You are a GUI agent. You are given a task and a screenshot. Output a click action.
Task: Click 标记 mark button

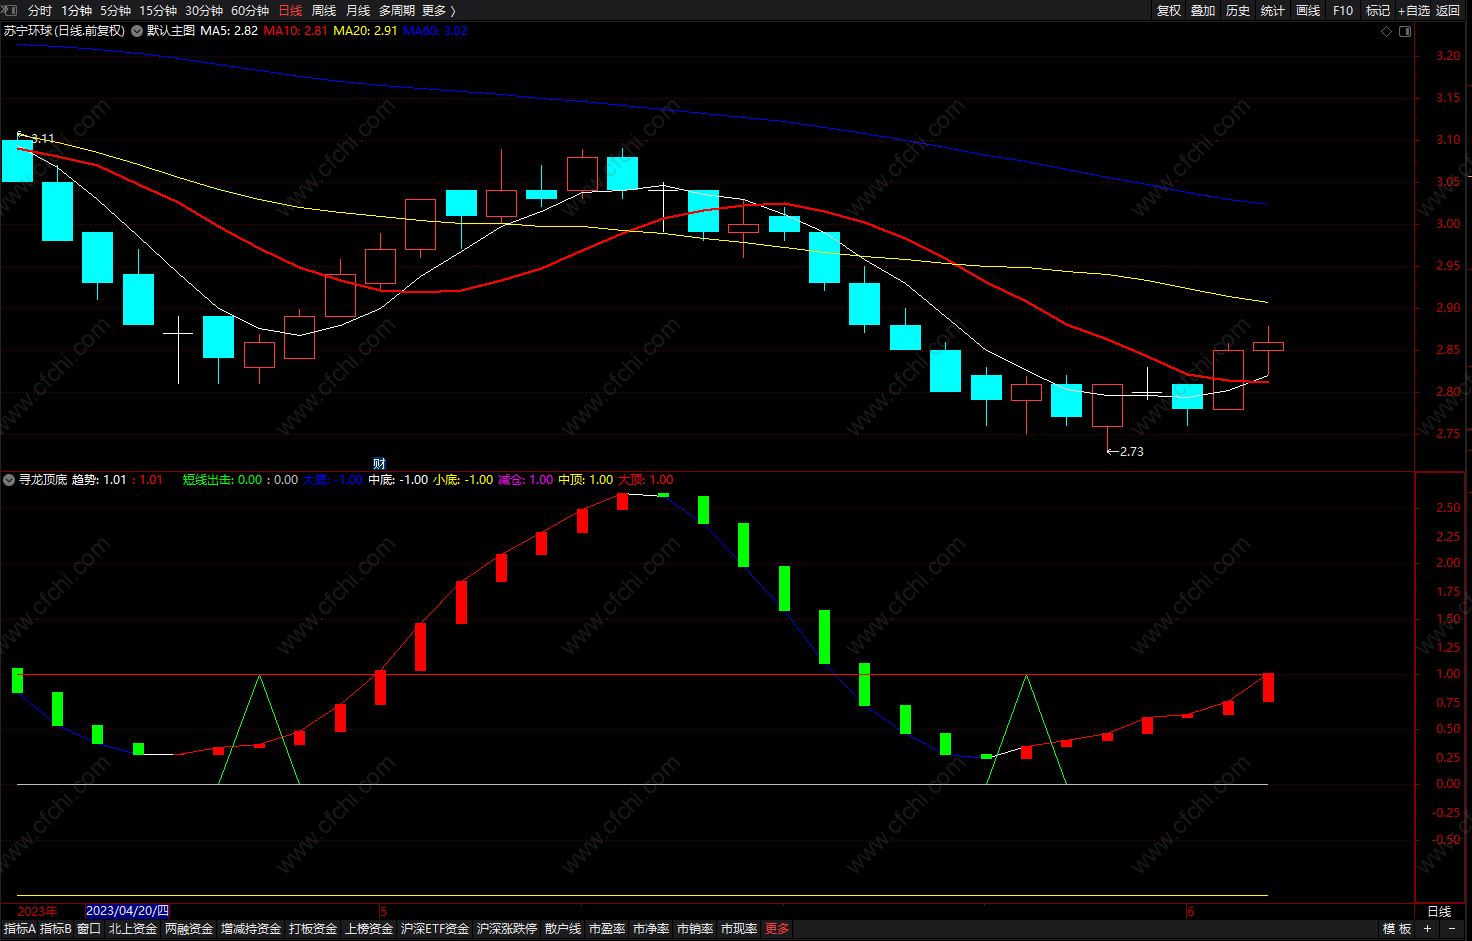(x=1378, y=10)
